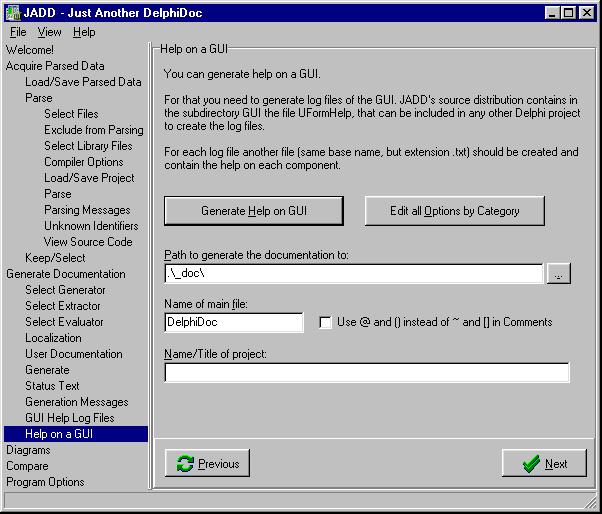Click the Name/Title of project field
Image resolution: width=602 pixels, height=514 pixels.
pos(366,372)
